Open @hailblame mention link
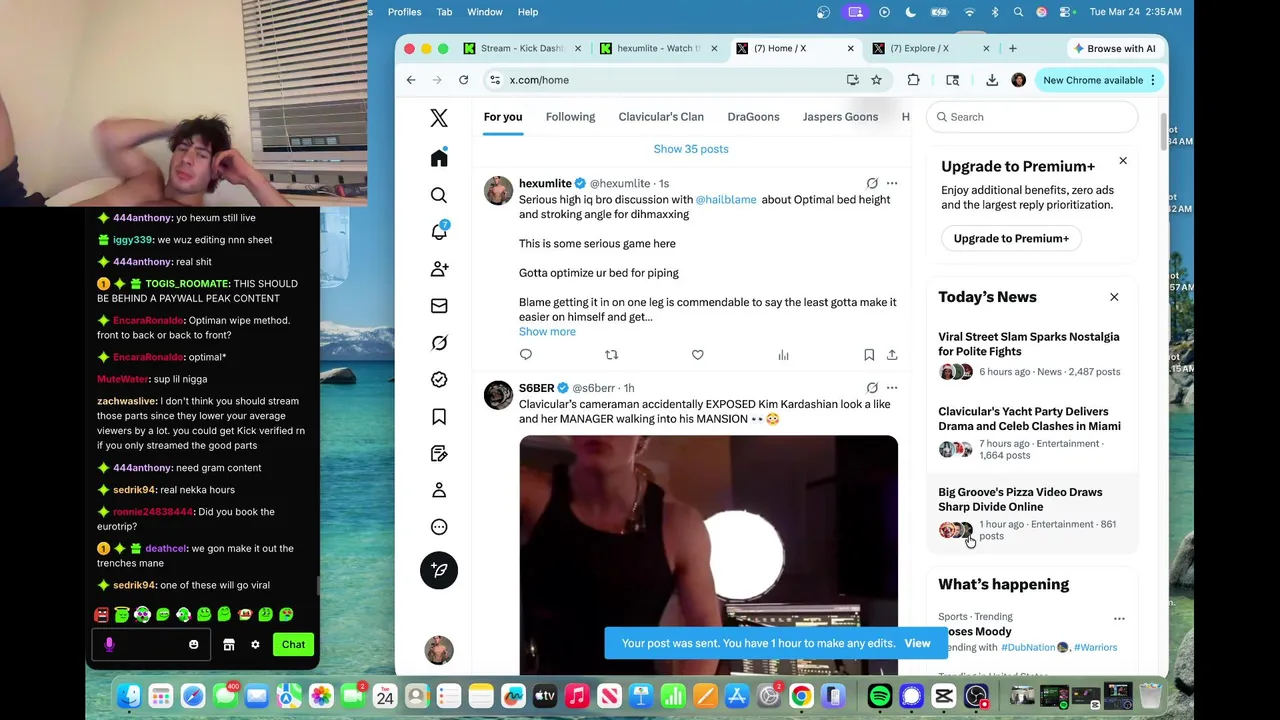 tap(726, 199)
